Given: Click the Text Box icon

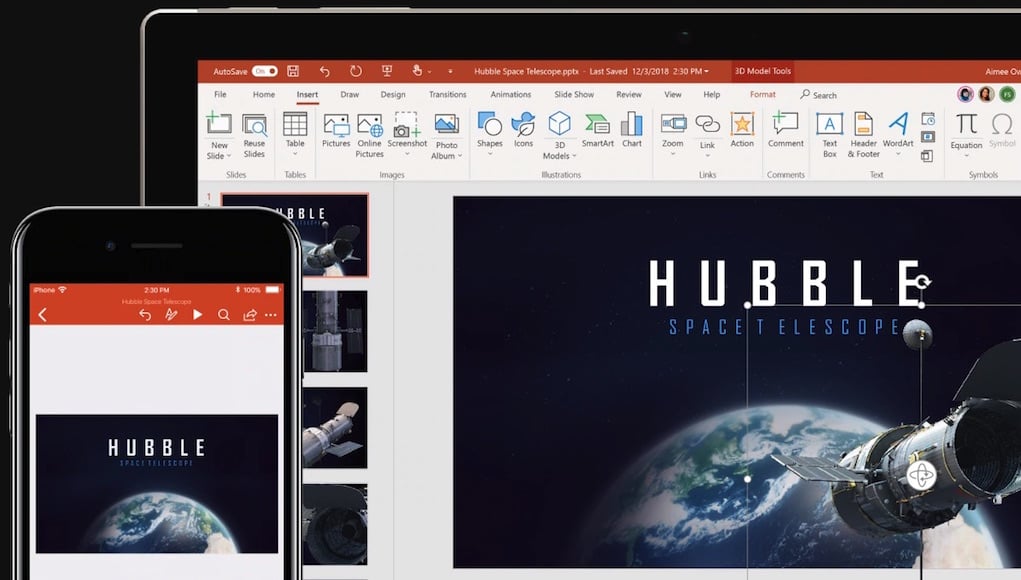Looking at the screenshot, I should point(830,123).
